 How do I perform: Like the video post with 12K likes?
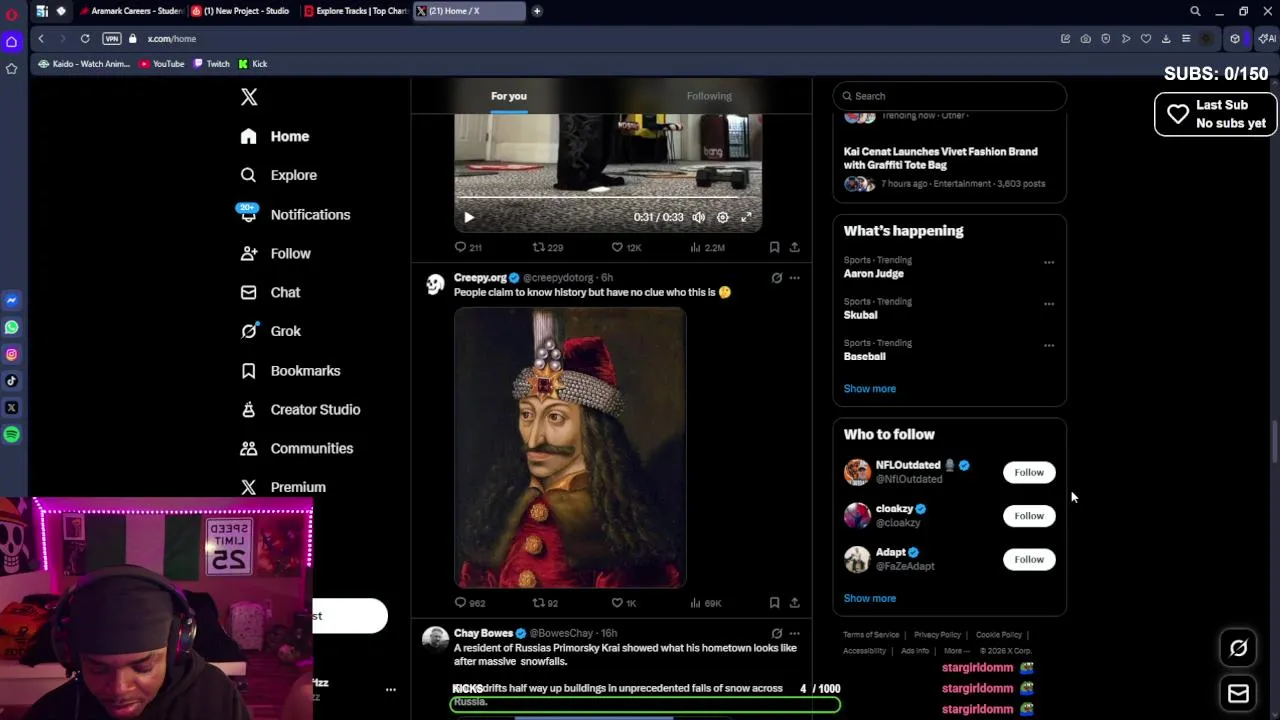pyautogui.click(x=626, y=247)
